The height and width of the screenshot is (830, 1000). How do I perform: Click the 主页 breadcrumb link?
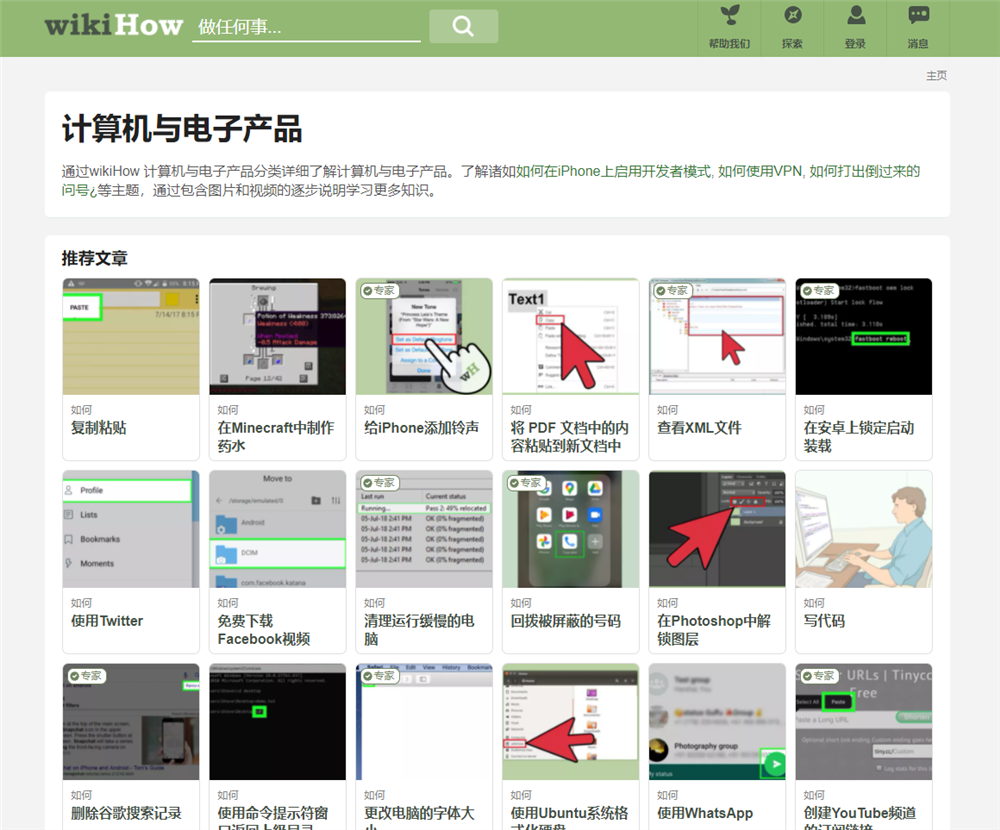tap(936, 75)
